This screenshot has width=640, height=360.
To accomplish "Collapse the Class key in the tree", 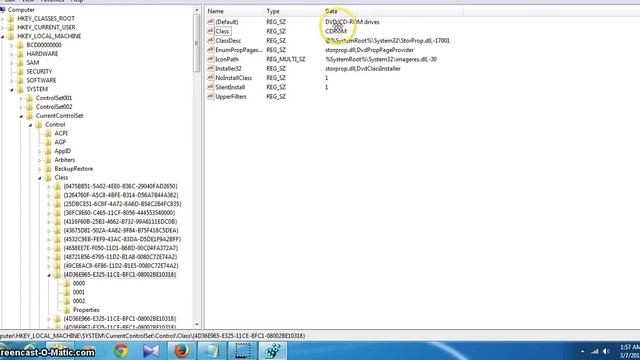I will coord(40,178).
